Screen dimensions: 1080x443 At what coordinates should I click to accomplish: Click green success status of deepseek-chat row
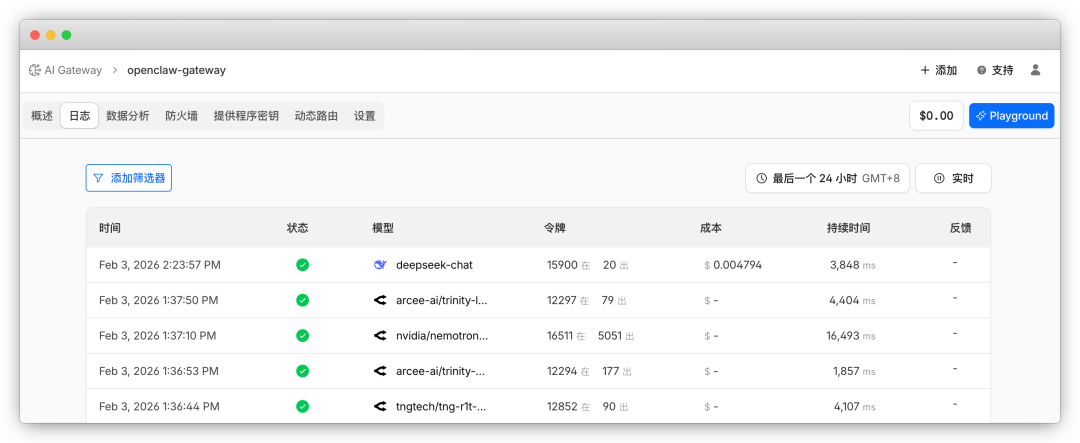[x=302, y=265]
